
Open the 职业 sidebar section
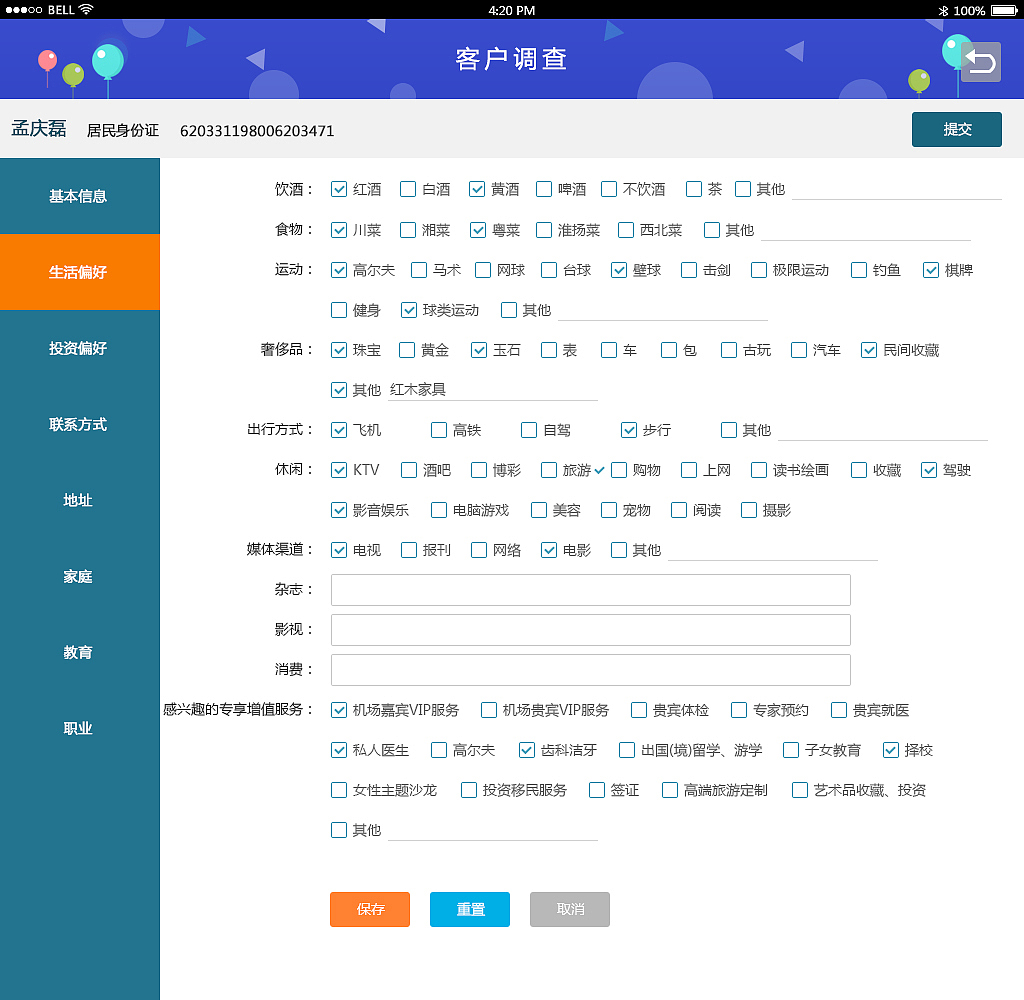coord(78,728)
